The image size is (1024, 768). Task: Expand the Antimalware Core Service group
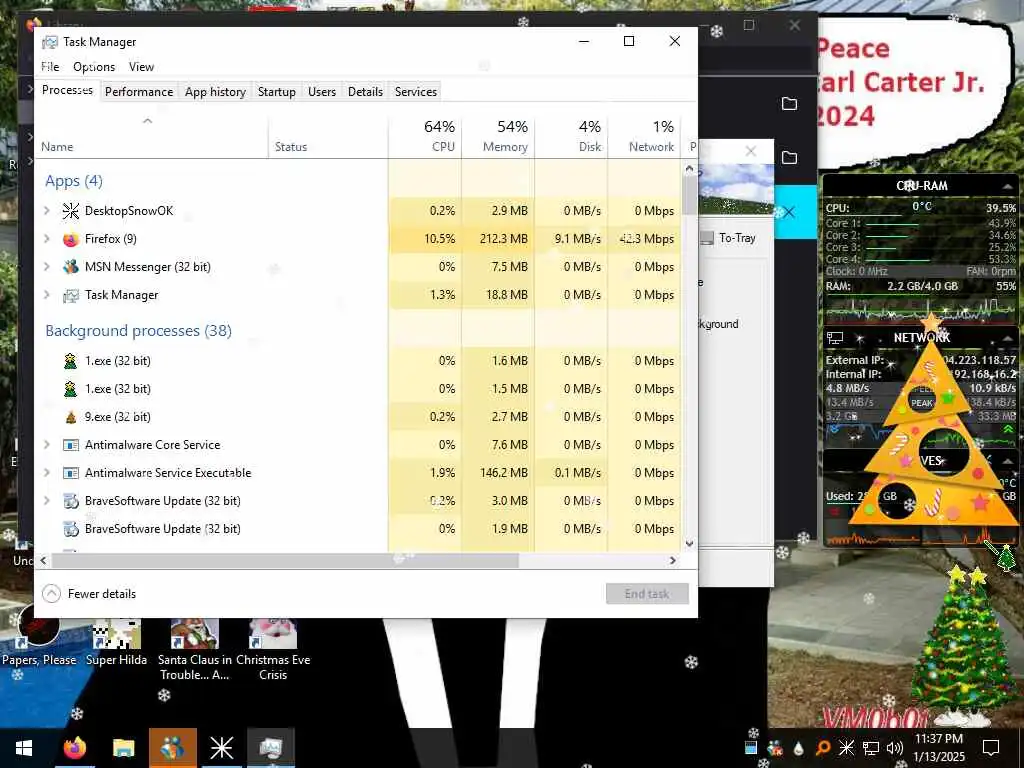tap(46, 445)
